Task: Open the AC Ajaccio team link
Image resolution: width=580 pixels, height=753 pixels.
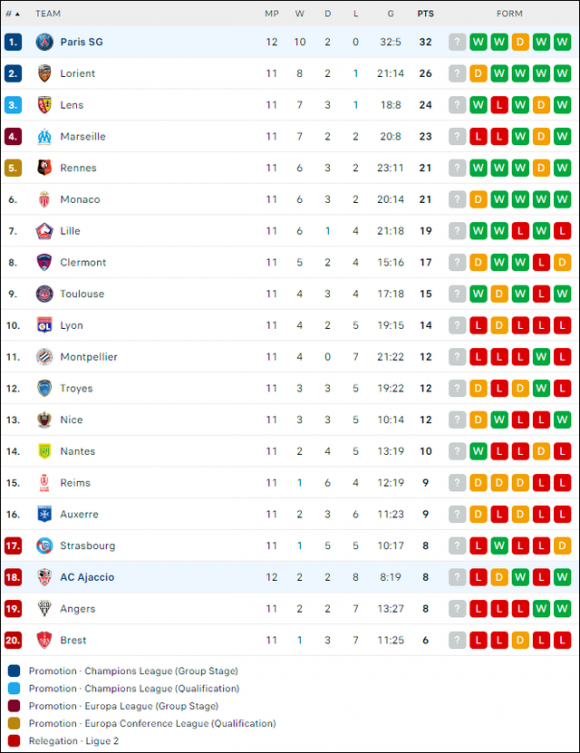Action: coord(87,577)
